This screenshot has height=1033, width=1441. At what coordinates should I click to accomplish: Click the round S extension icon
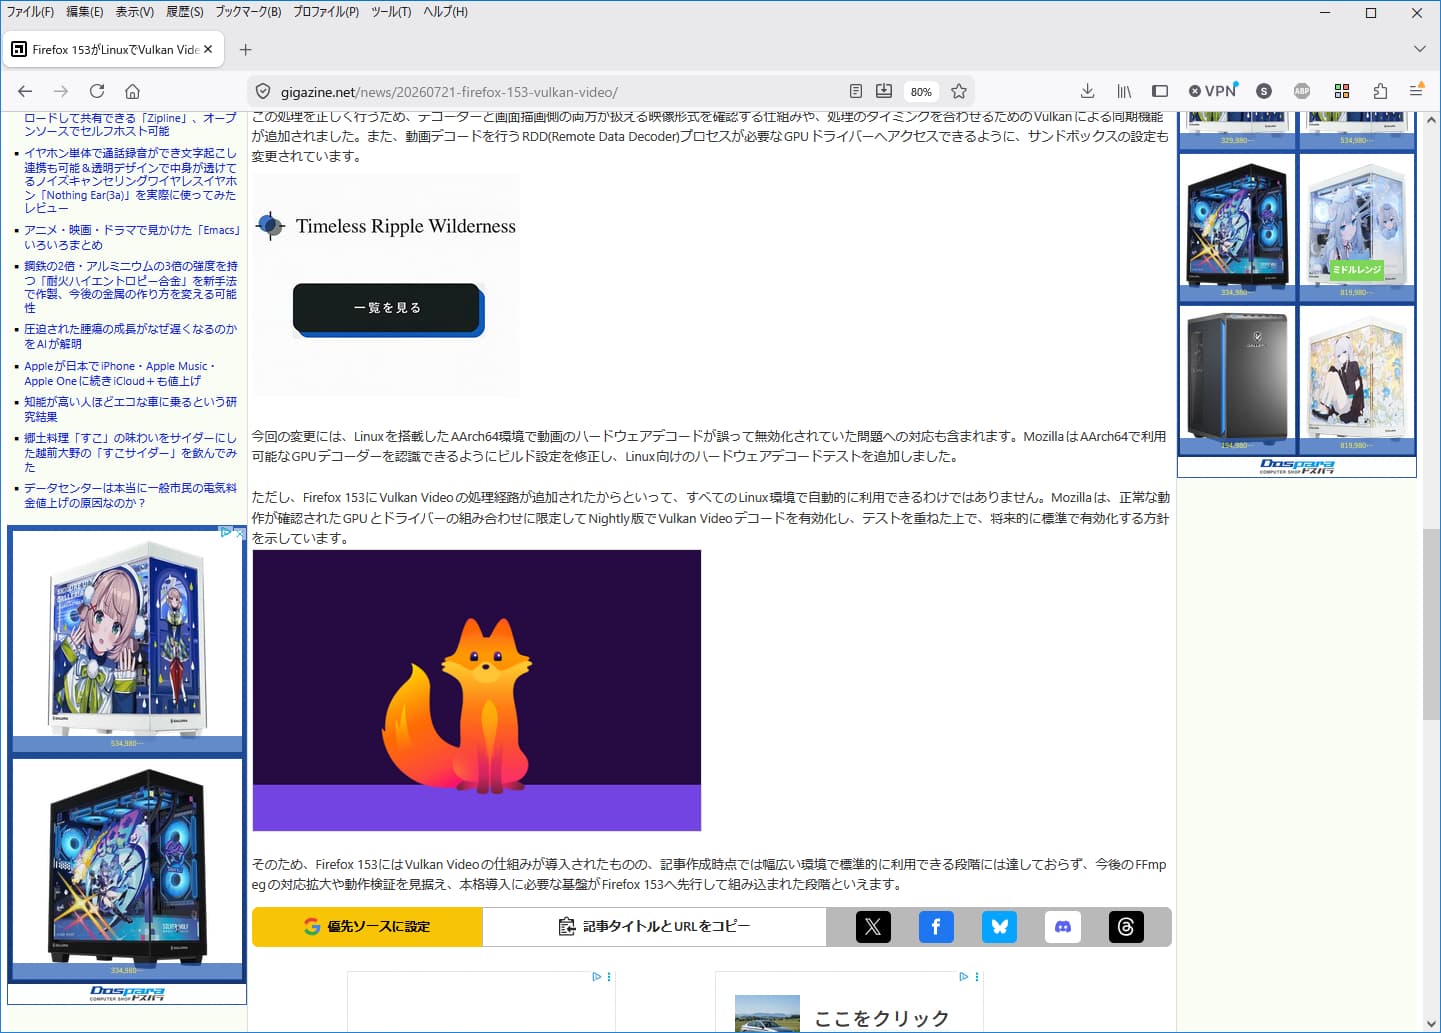(x=1264, y=91)
